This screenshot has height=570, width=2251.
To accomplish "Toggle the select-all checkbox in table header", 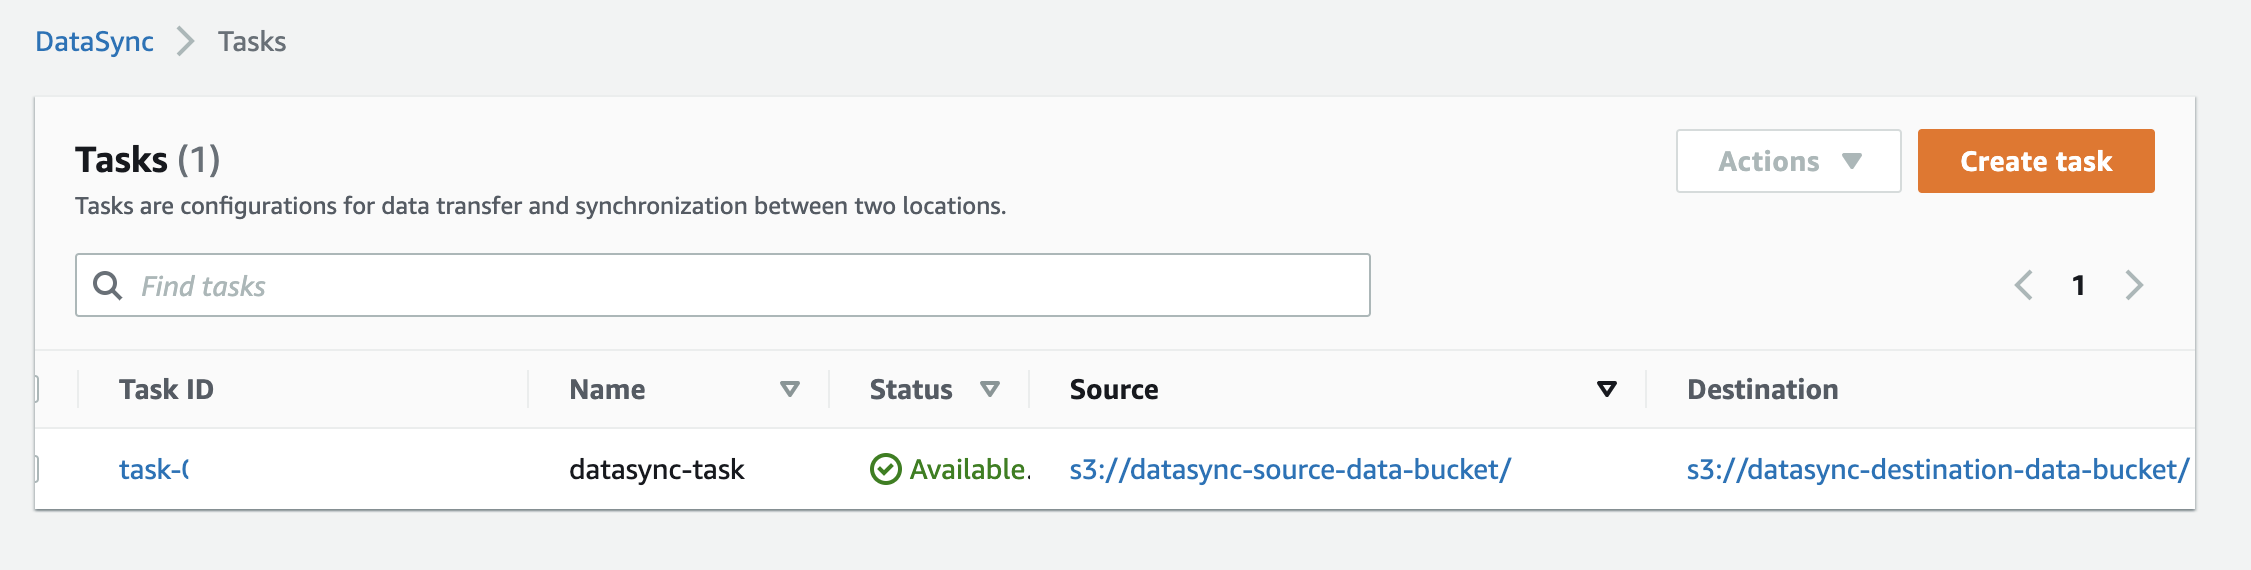I will tap(37, 389).
